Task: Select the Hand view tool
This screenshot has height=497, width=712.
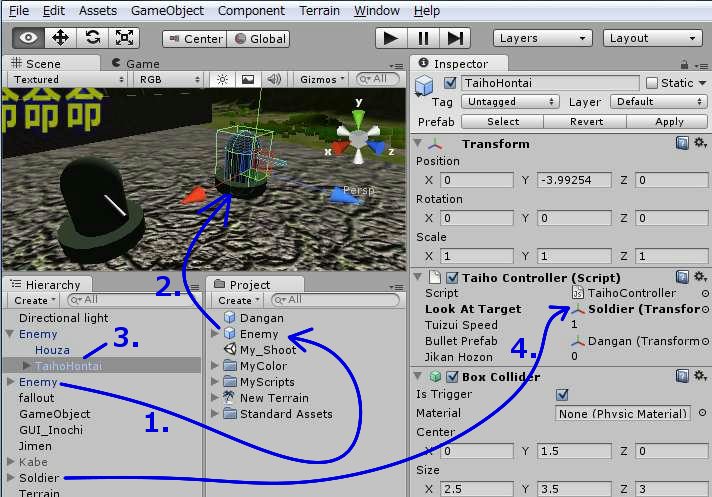Action: pyautogui.click(x=28, y=38)
